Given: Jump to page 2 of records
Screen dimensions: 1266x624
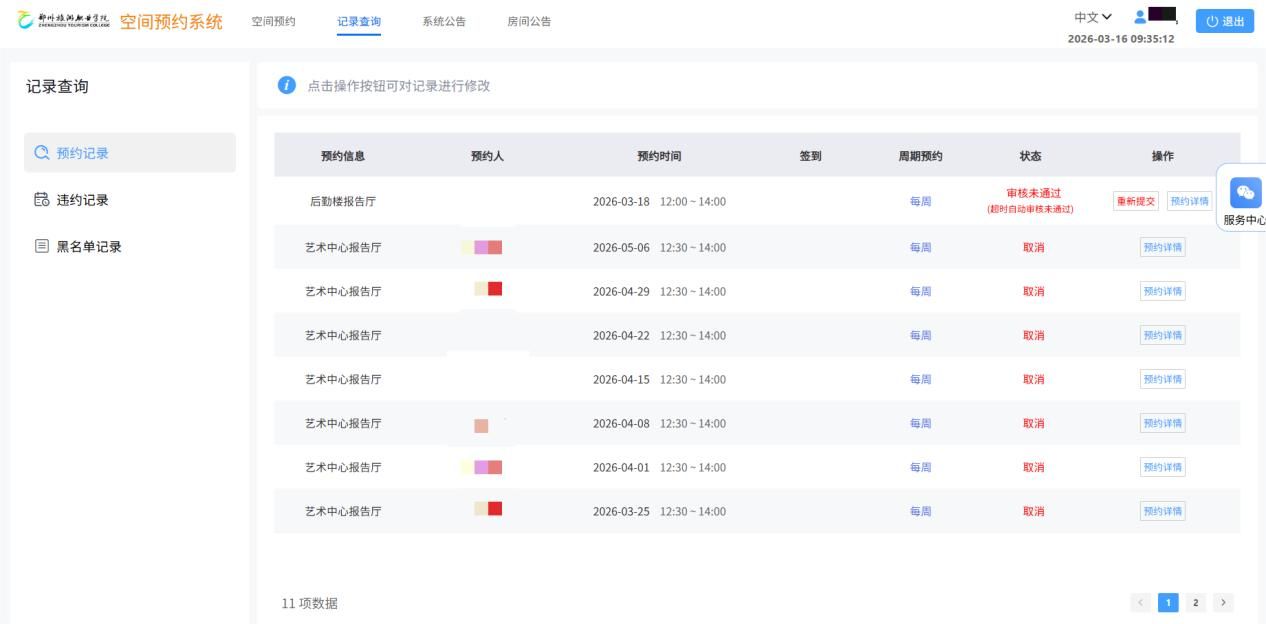Looking at the screenshot, I should click(x=1195, y=602).
